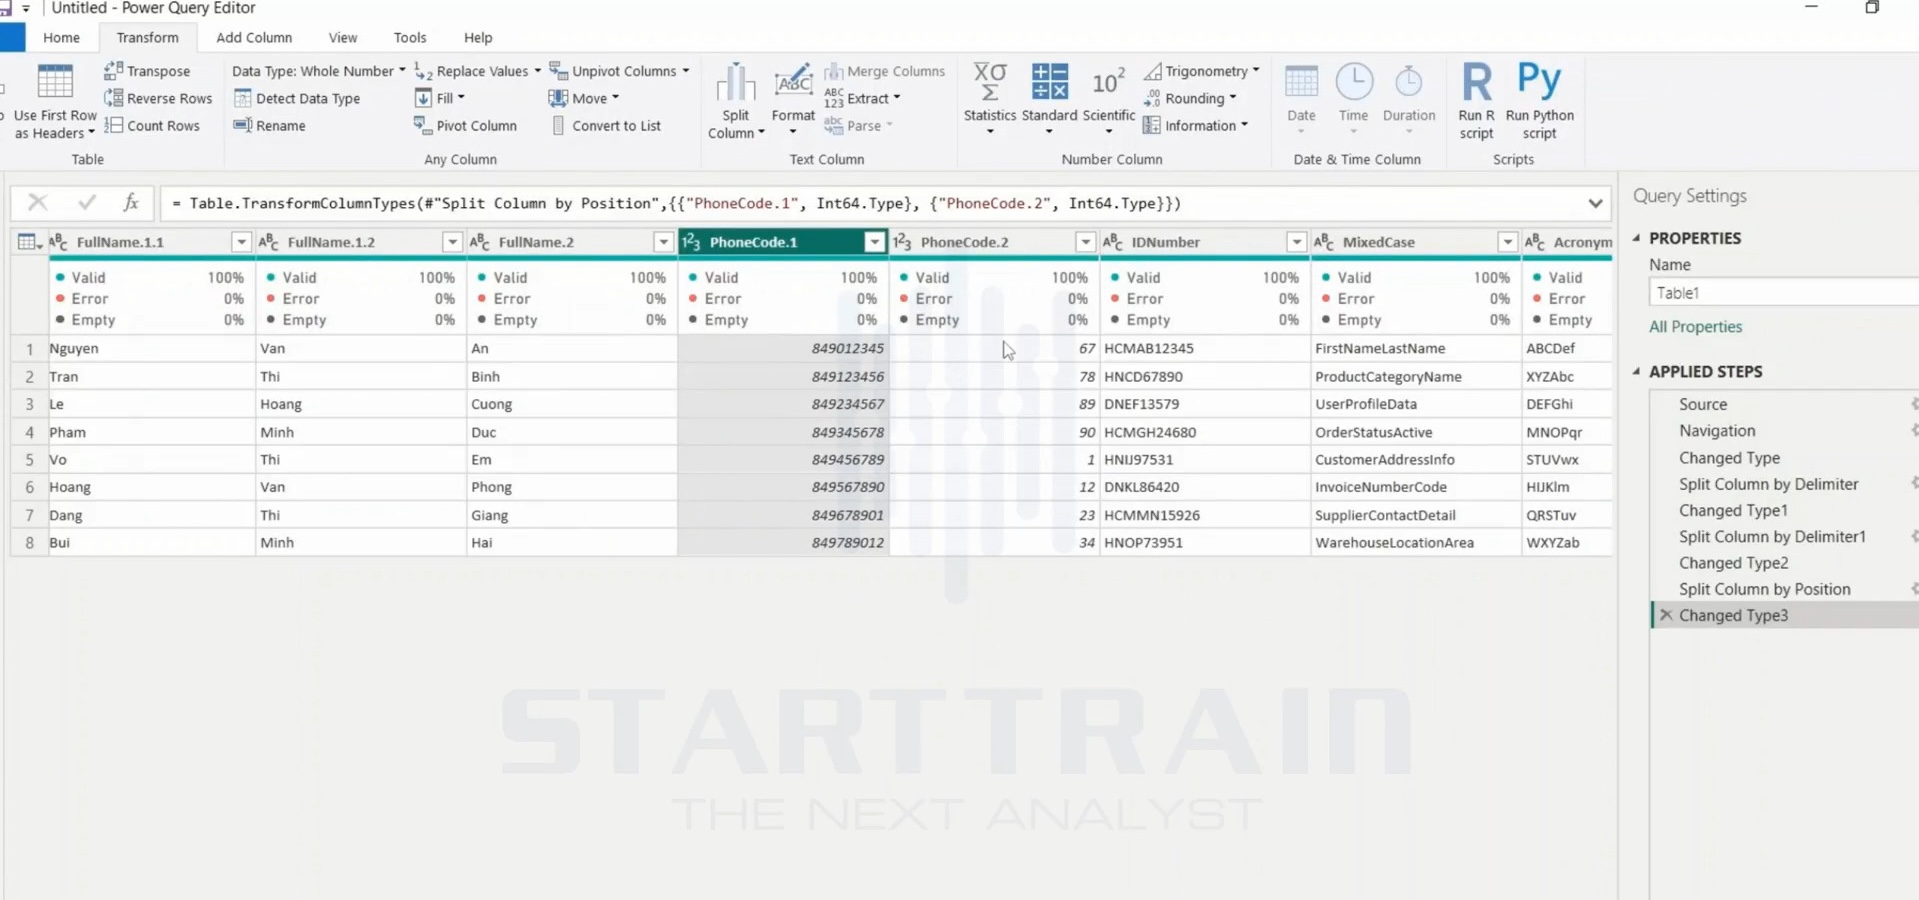Delete the Changed Type3 step
Screen dimensions: 1919x900
pyautogui.click(x=1666, y=615)
